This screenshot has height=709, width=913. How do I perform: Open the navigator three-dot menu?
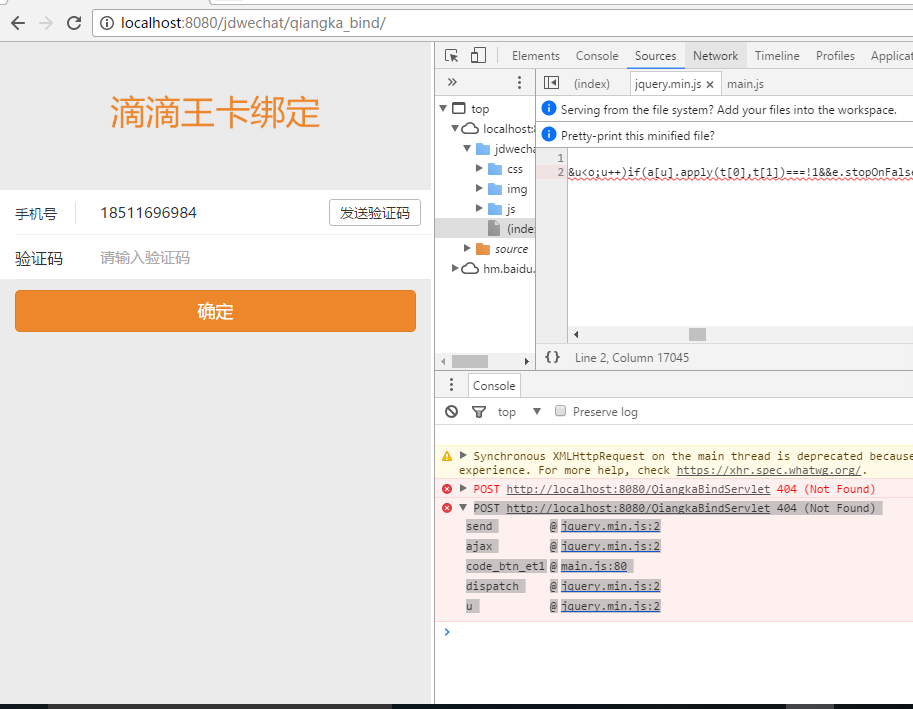click(x=519, y=83)
